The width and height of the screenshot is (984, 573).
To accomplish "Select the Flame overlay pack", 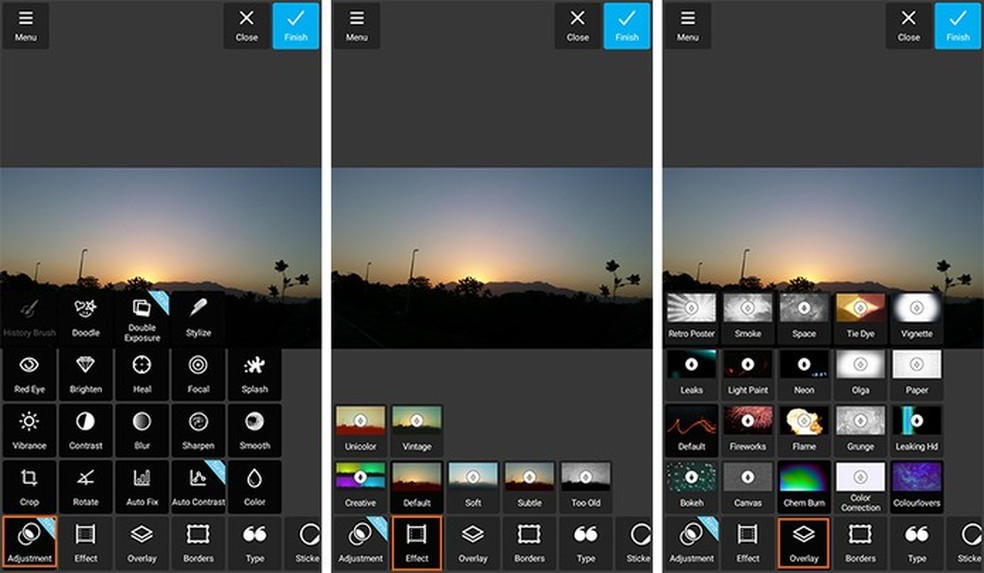I will point(804,431).
